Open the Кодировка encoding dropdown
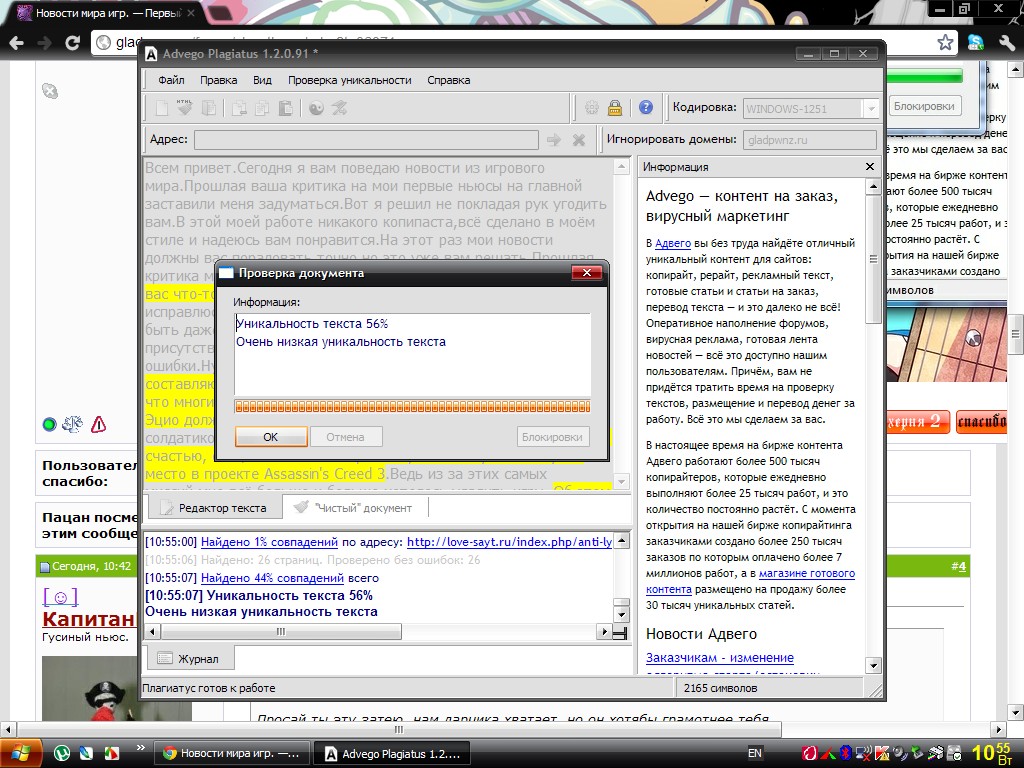 (870, 108)
